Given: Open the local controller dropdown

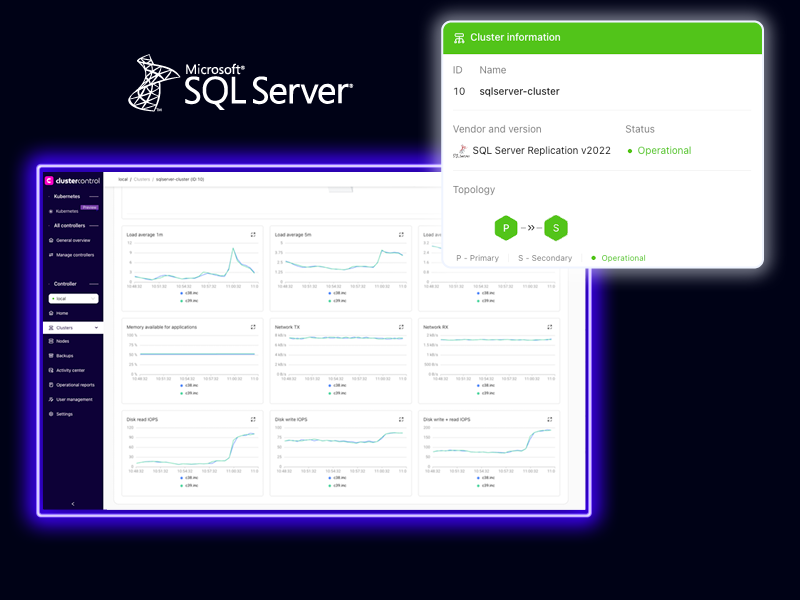Looking at the screenshot, I should [x=74, y=298].
